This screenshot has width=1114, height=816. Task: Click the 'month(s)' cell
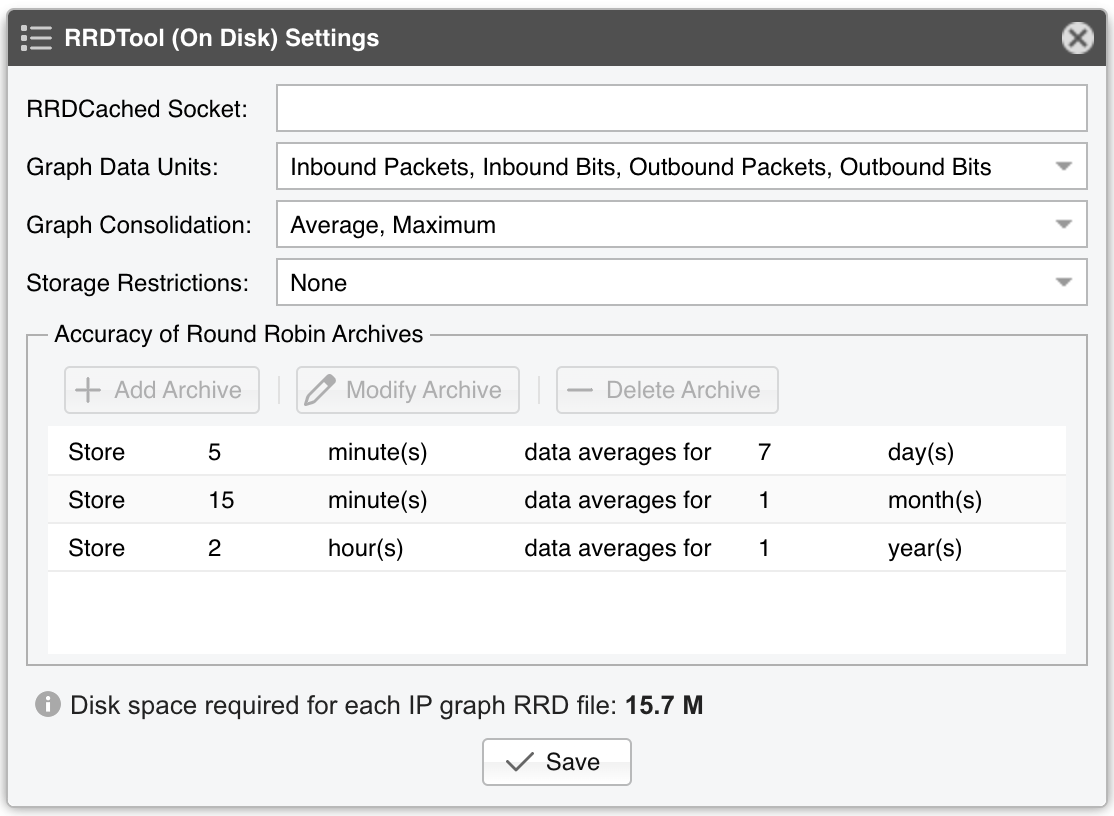pos(935,501)
